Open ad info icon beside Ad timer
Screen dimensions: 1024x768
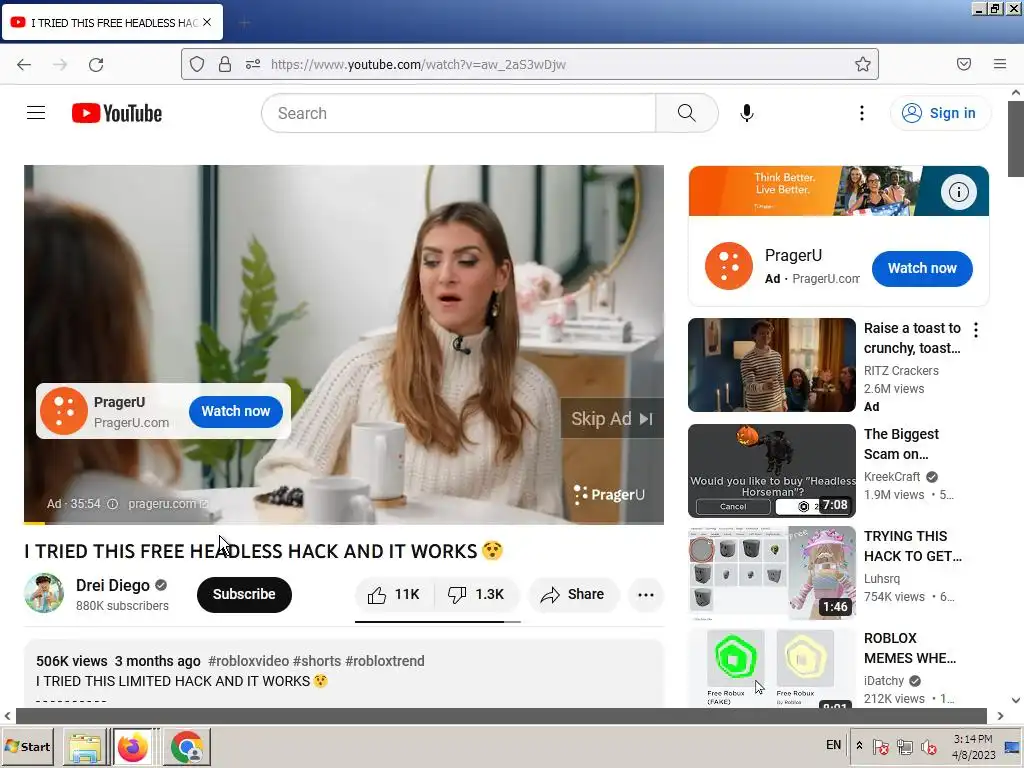click(112, 504)
